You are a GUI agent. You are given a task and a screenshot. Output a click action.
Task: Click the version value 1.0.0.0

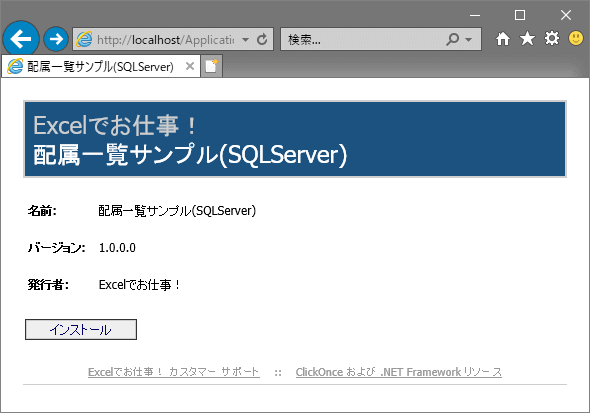tap(117, 248)
